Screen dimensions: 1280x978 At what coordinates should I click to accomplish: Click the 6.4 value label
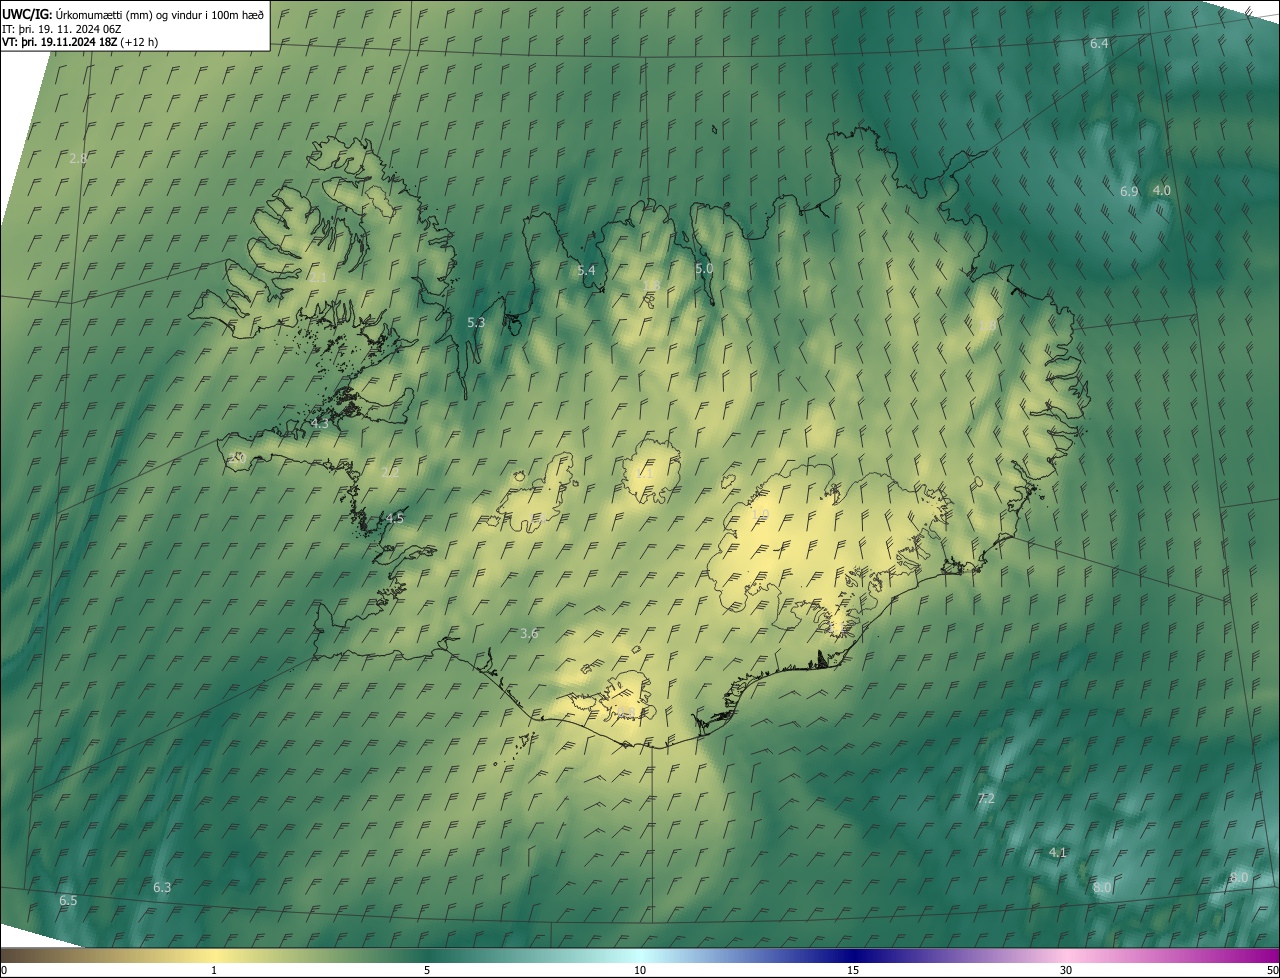(x=1099, y=44)
